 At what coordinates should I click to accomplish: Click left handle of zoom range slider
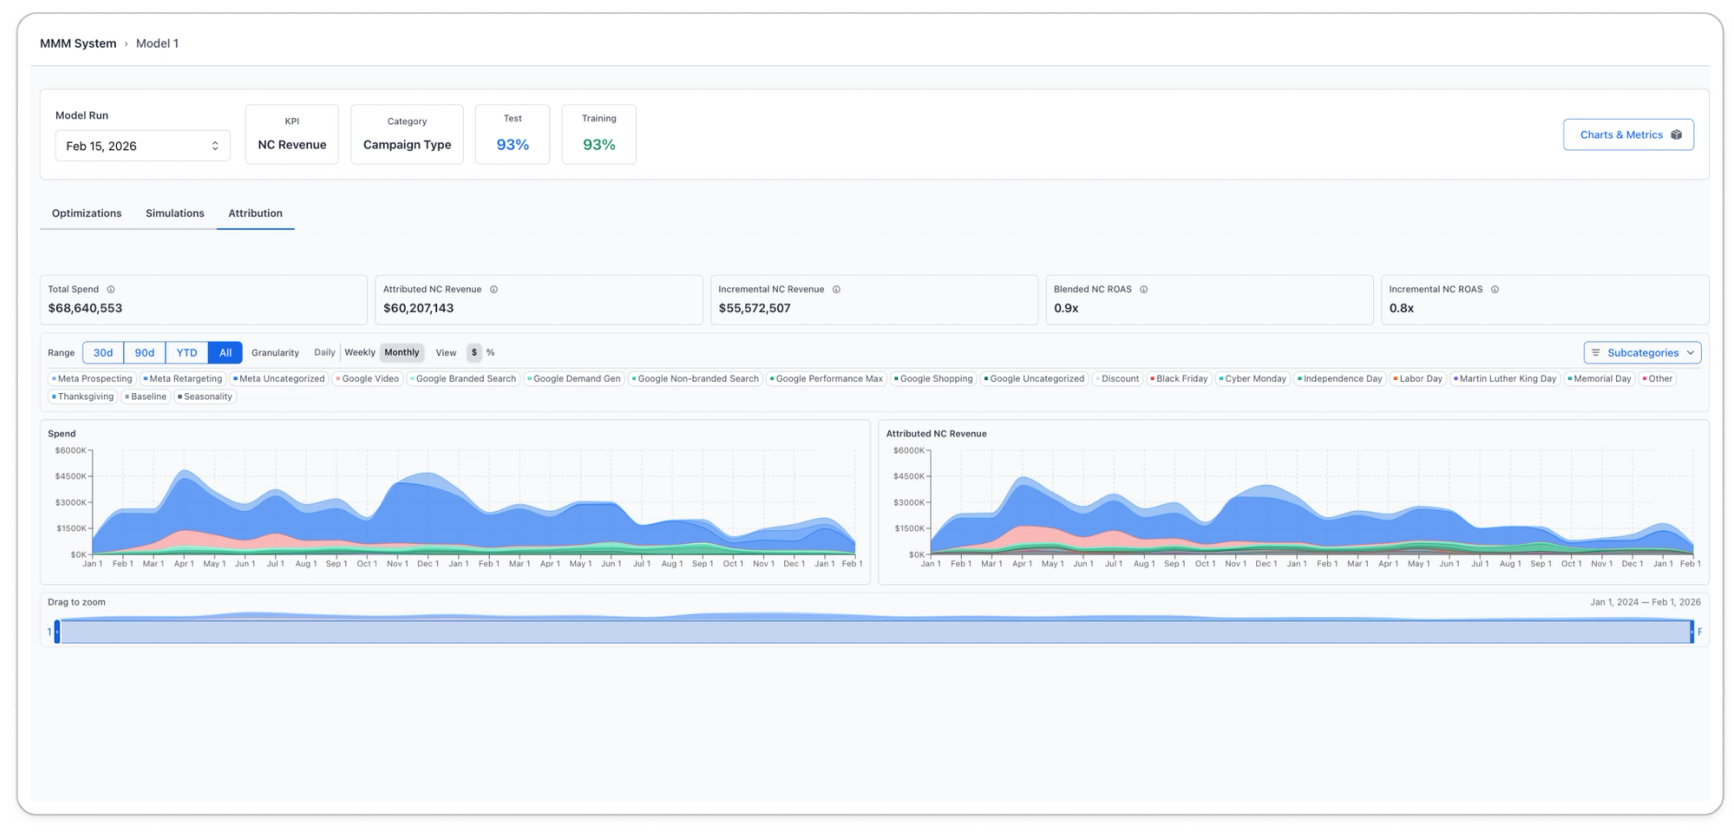tap(57, 631)
